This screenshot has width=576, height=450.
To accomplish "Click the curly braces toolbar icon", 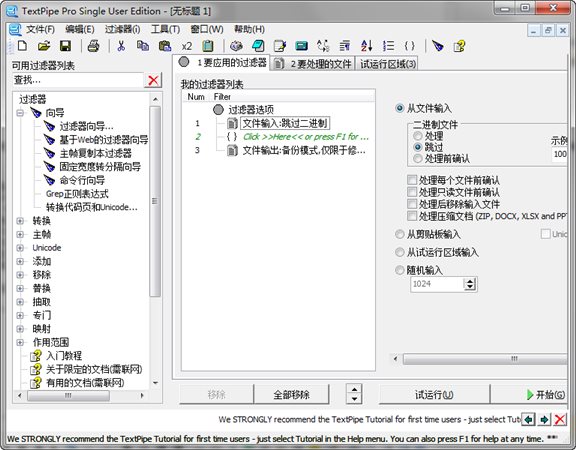I will [410, 46].
